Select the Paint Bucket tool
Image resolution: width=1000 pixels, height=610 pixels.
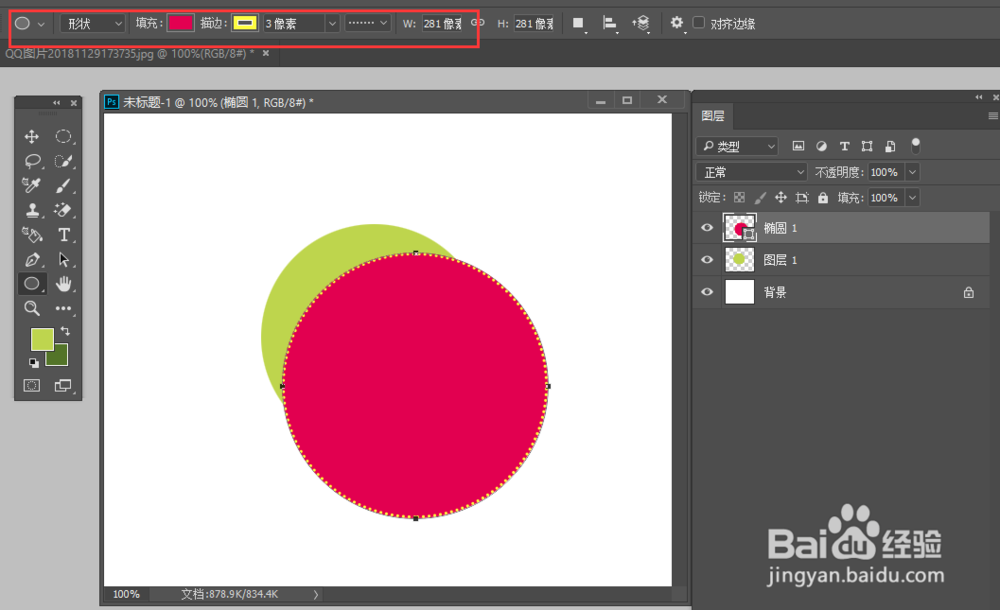[32, 235]
